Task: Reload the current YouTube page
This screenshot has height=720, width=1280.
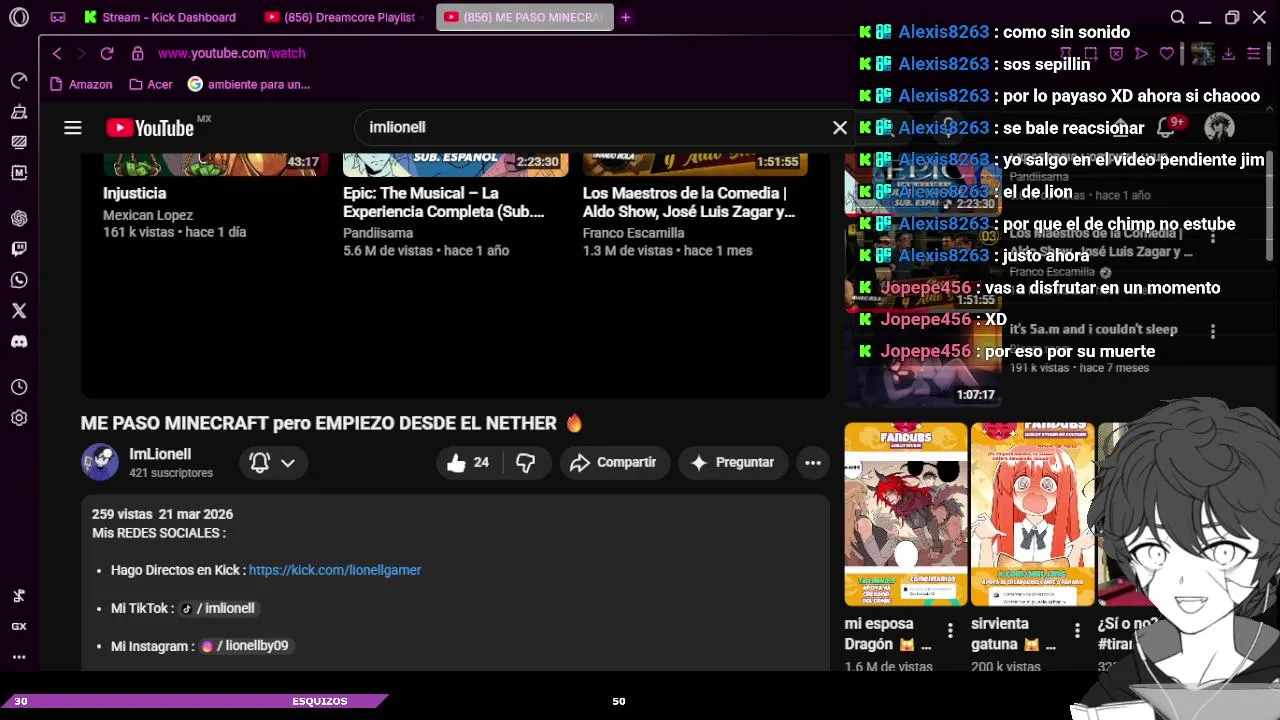Action: (x=107, y=53)
